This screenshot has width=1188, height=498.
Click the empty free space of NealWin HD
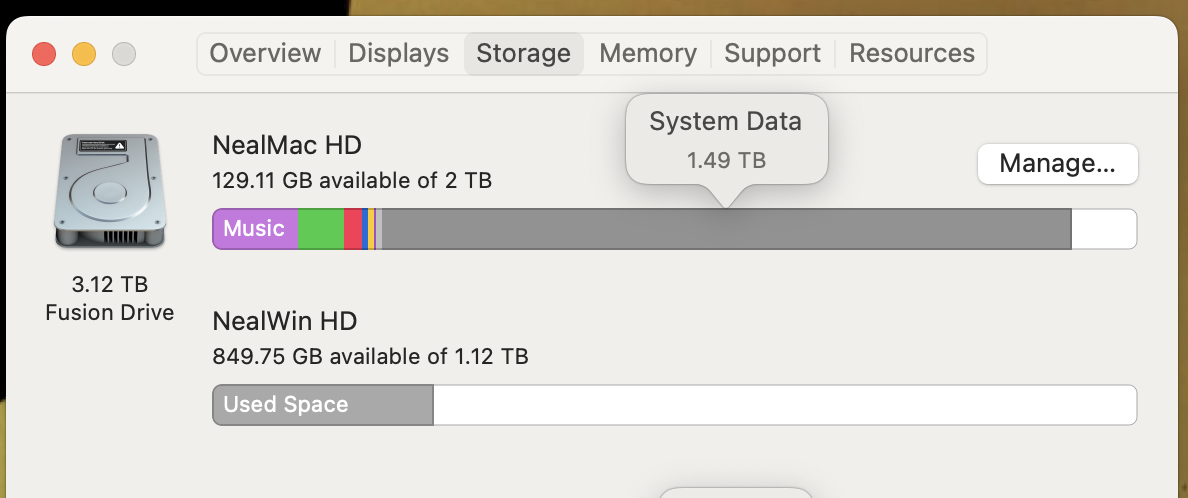(784, 405)
